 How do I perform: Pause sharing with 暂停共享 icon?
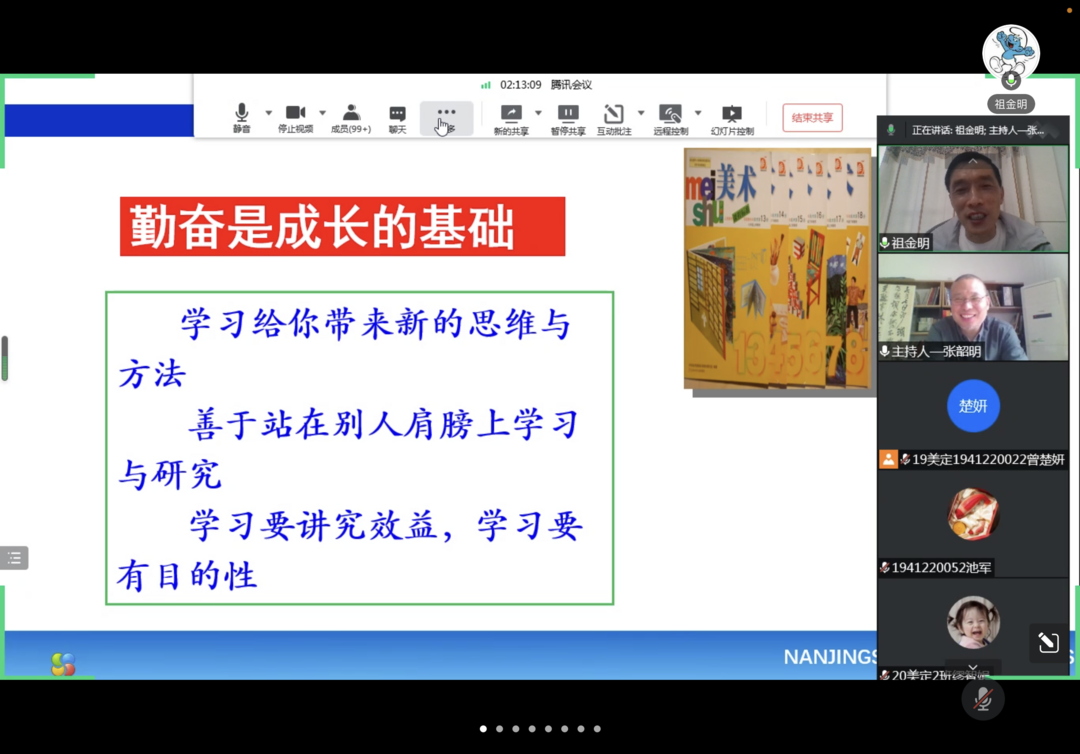pyautogui.click(x=568, y=117)
